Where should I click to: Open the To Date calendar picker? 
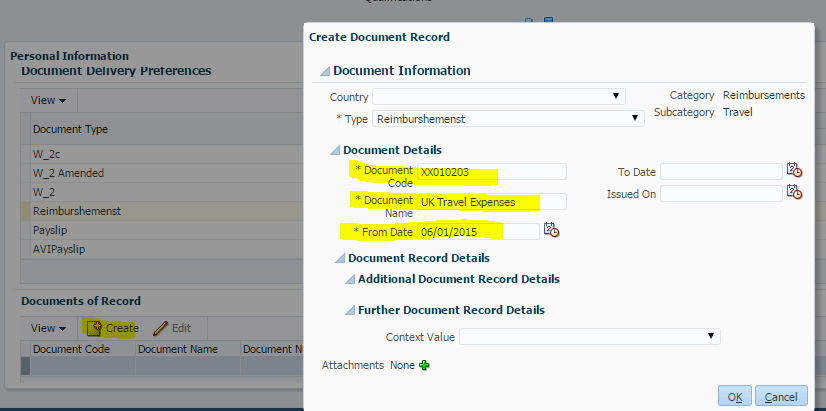[x=794, y=171]
